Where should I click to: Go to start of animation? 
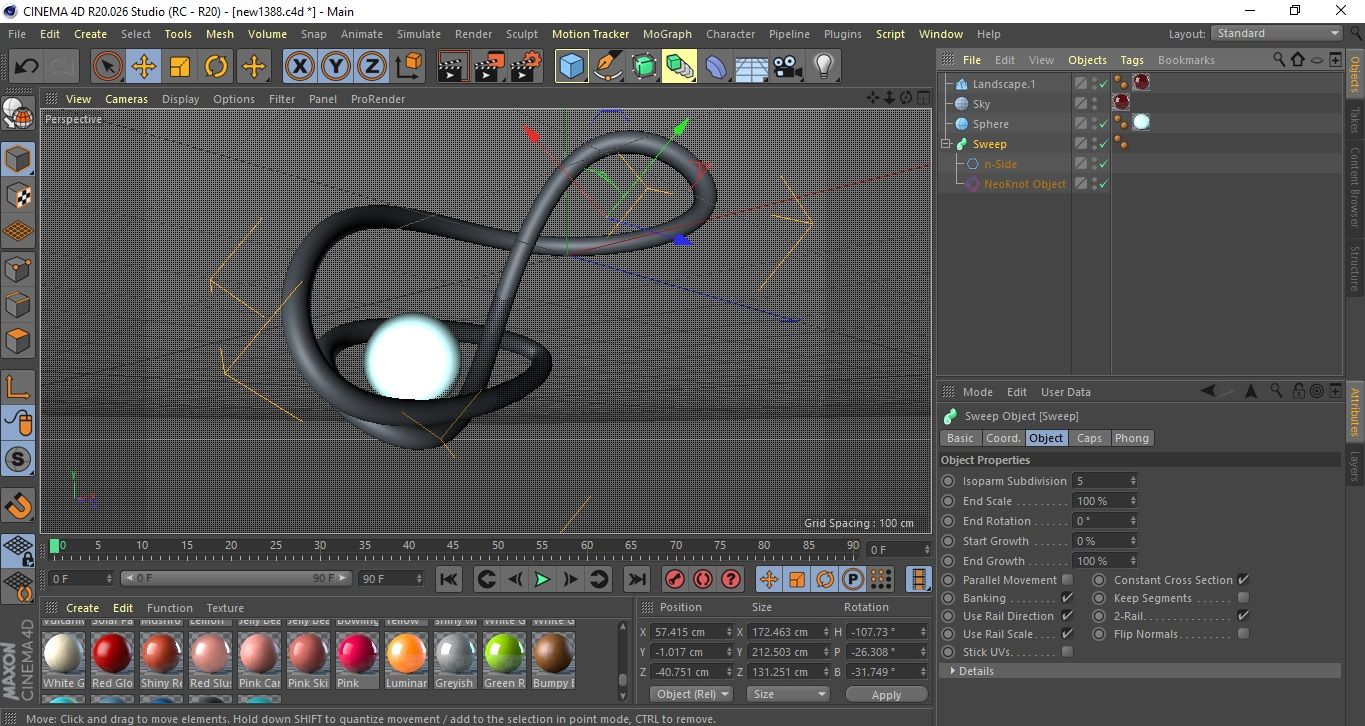[449, 579]
